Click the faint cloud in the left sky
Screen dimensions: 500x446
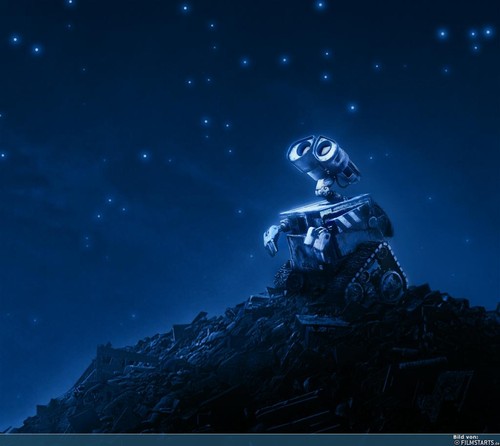50,187
